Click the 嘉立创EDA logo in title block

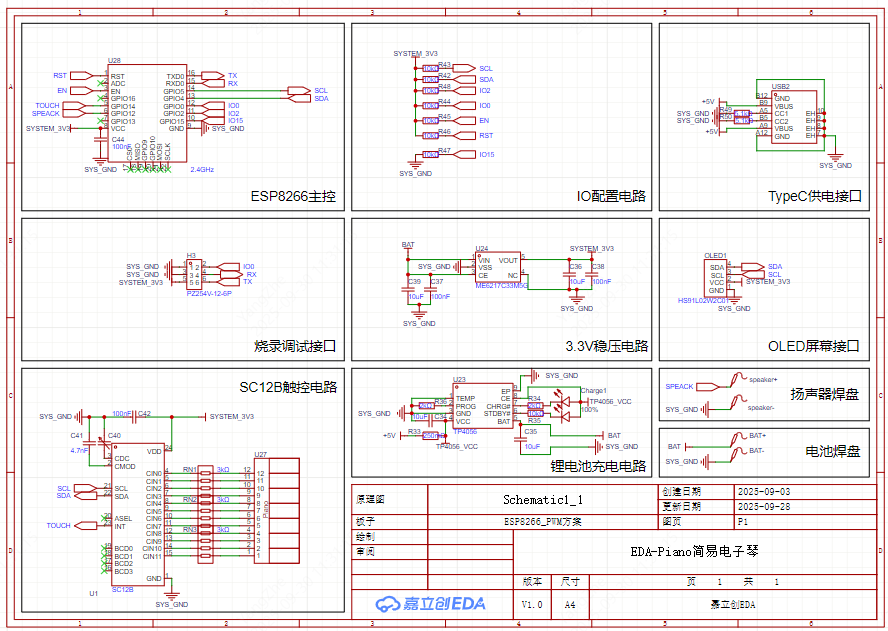(x=430, y=604)
